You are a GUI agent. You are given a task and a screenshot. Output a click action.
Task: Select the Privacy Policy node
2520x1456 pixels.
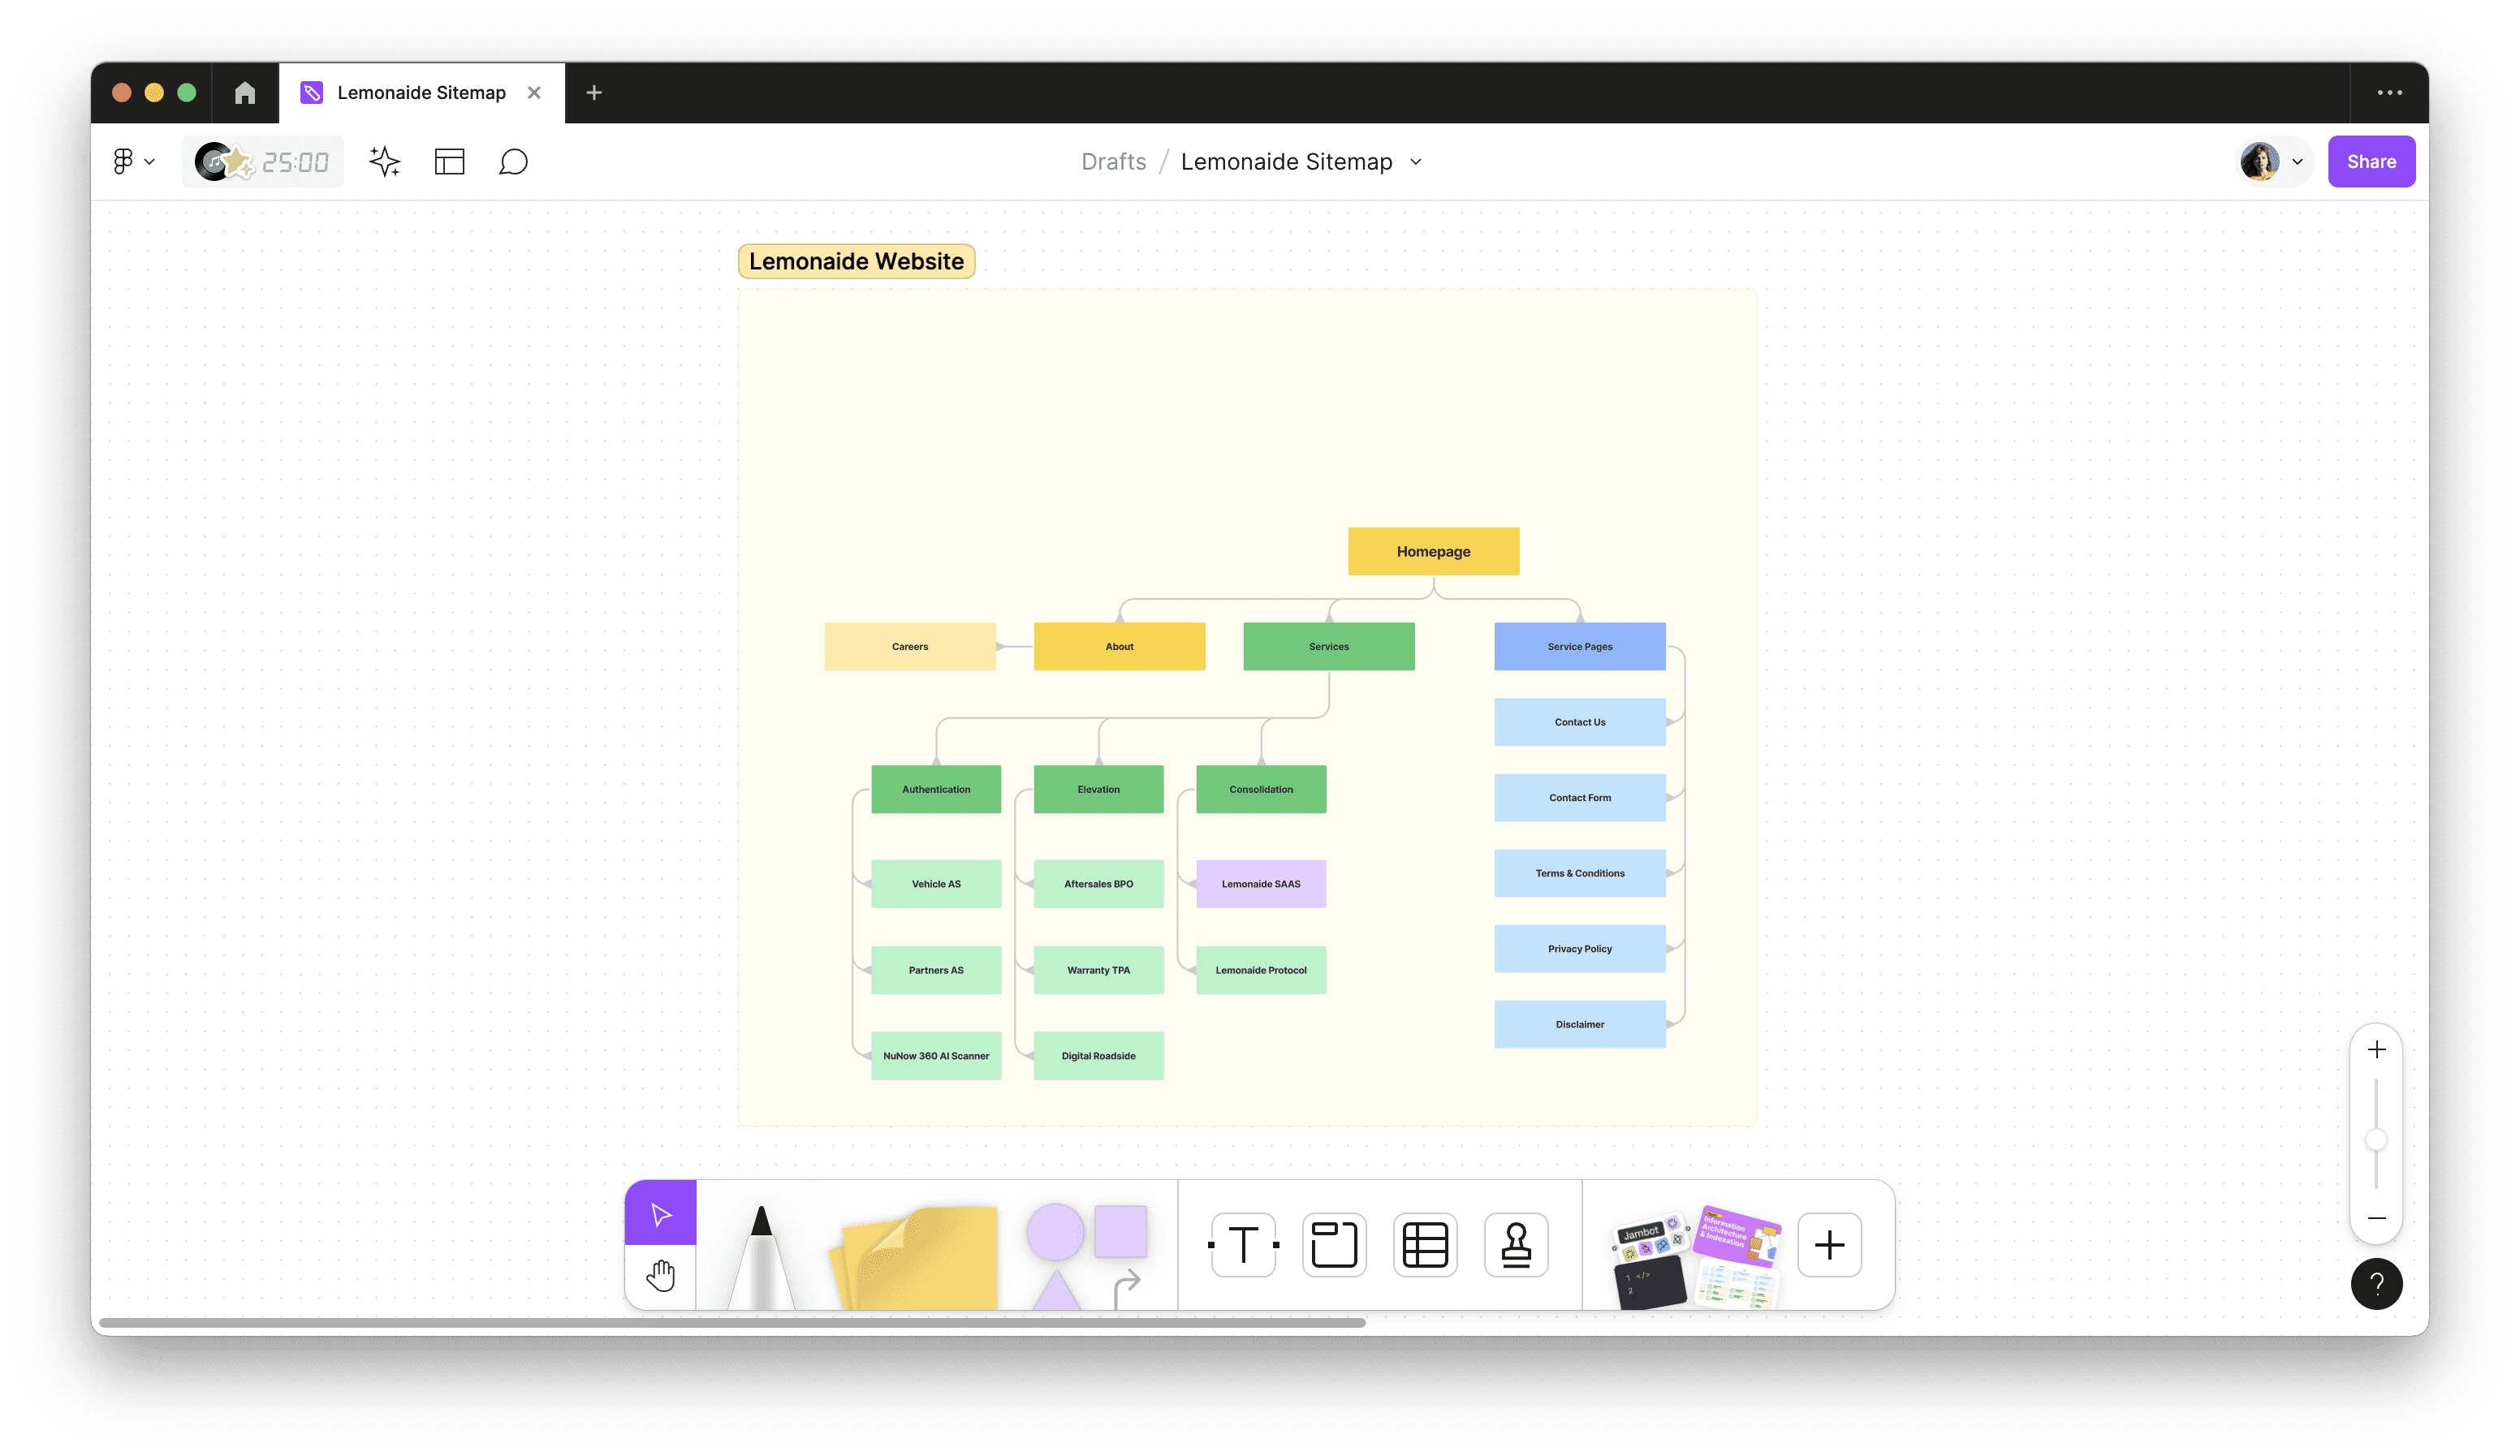pos(1580,948)
